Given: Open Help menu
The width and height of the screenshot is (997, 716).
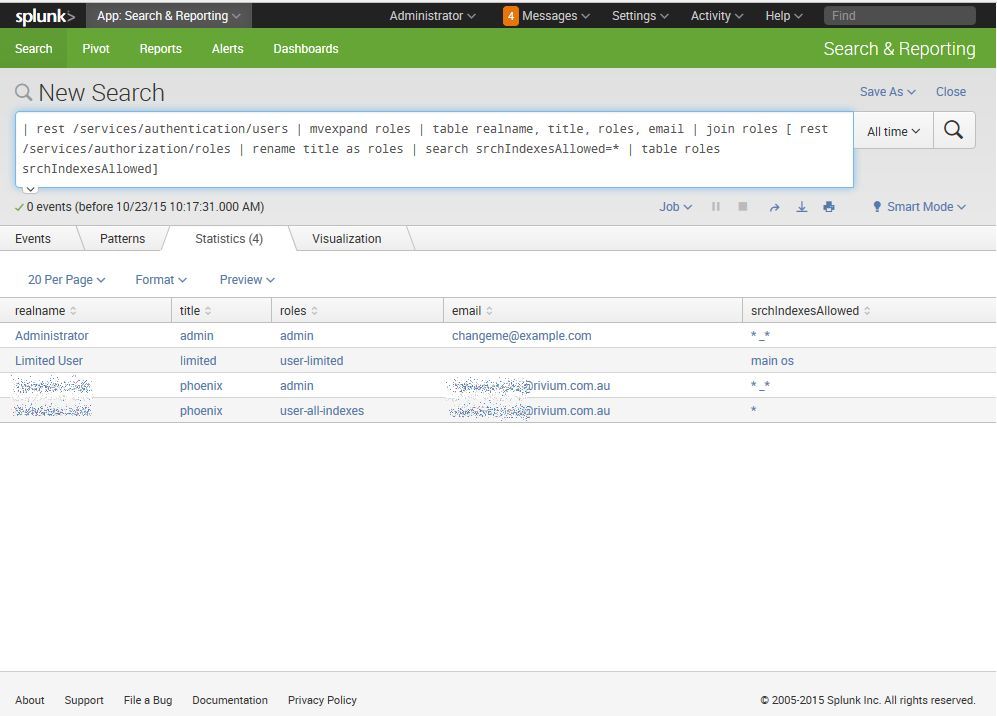Looking at the screenshot, I should (x=783, y=16).
